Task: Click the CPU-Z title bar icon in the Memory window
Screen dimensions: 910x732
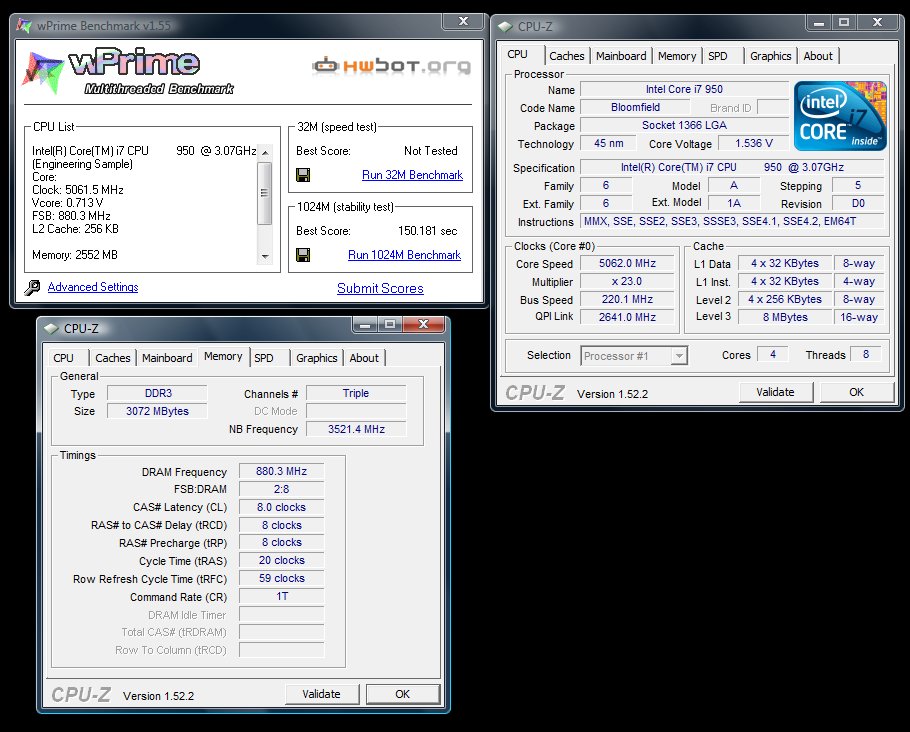Action: 51,329
